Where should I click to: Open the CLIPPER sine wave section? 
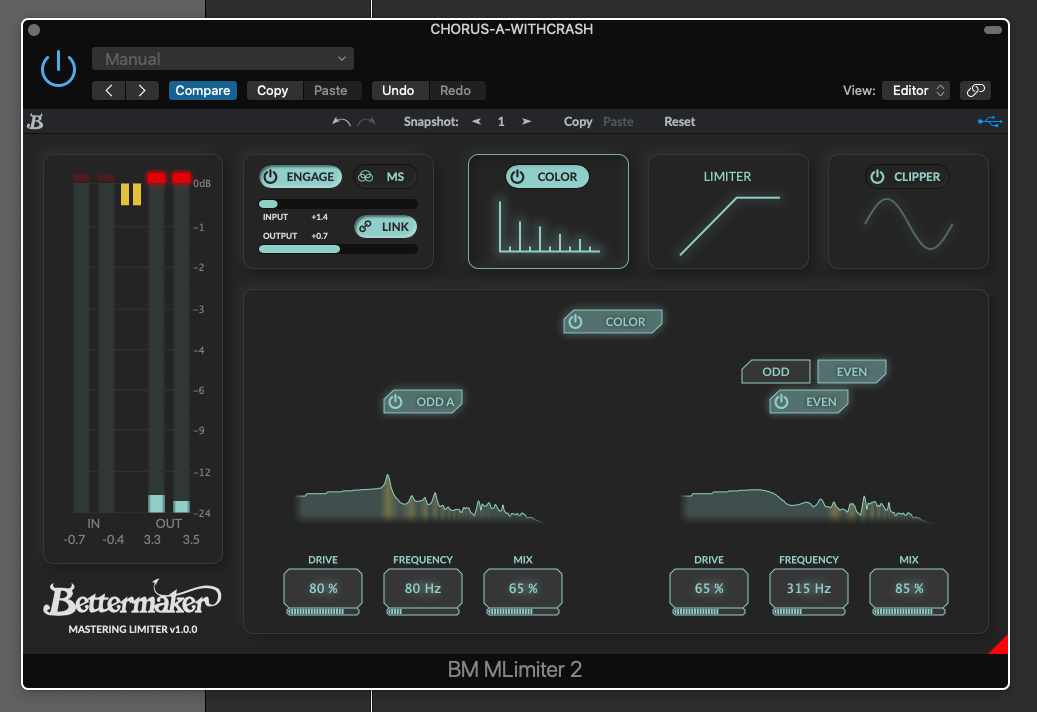(x=909, y=223)
